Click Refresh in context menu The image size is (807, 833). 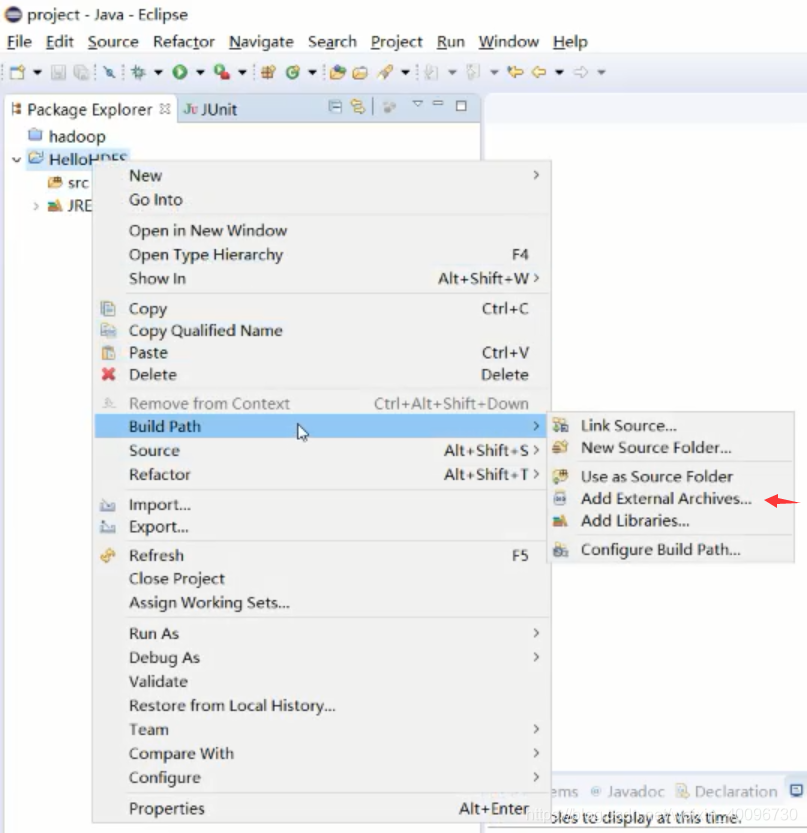(321, 556)
